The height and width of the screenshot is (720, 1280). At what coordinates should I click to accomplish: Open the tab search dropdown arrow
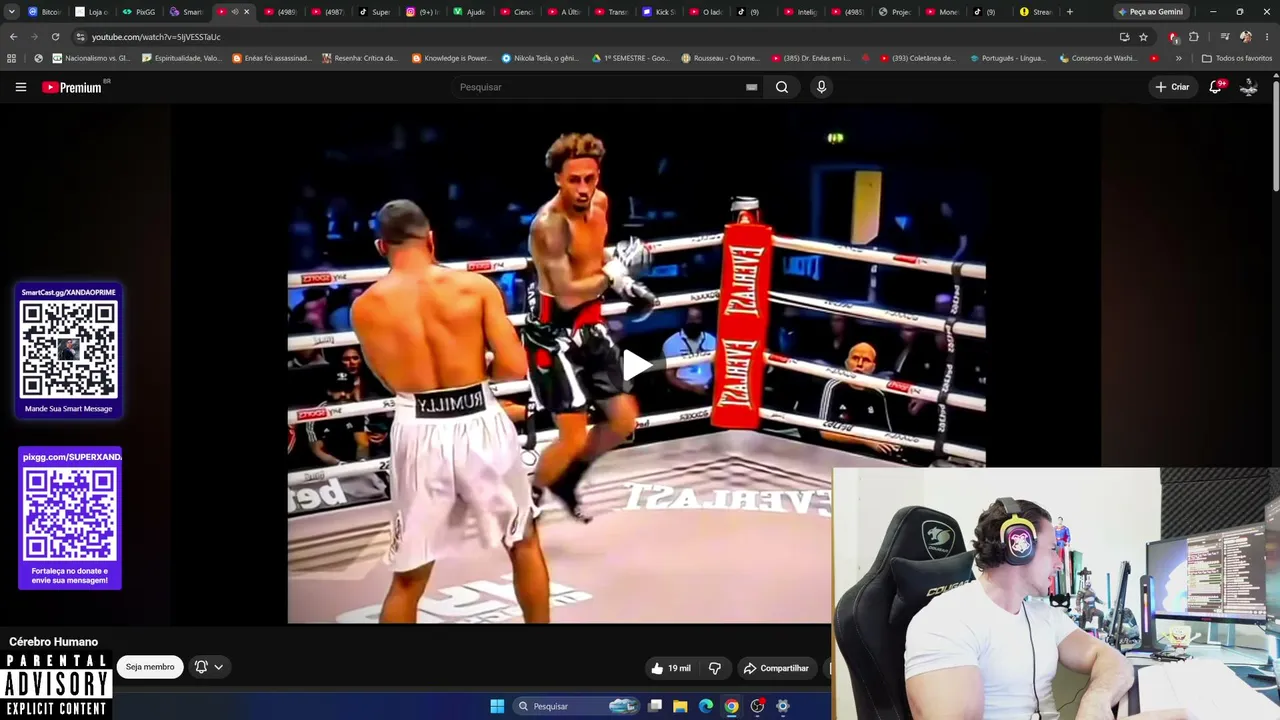pyautogui.click(x=12, y=12)
